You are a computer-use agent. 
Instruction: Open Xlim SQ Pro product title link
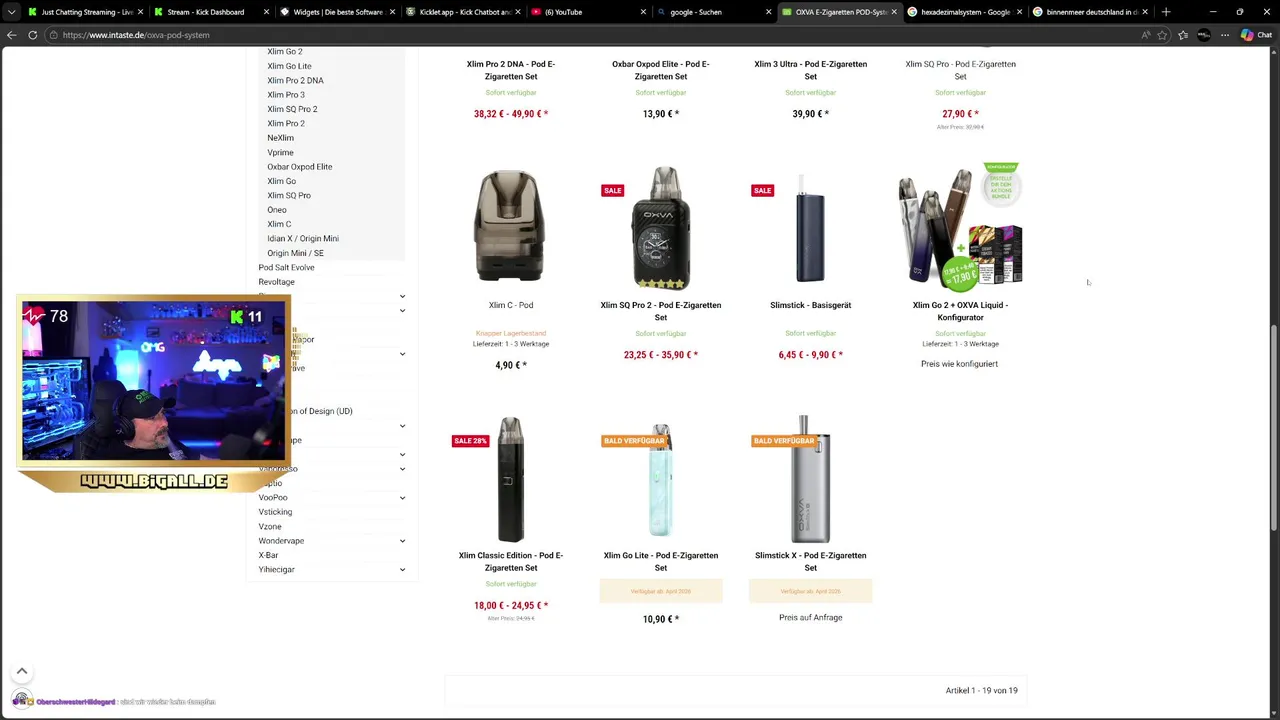pos(960,70)
